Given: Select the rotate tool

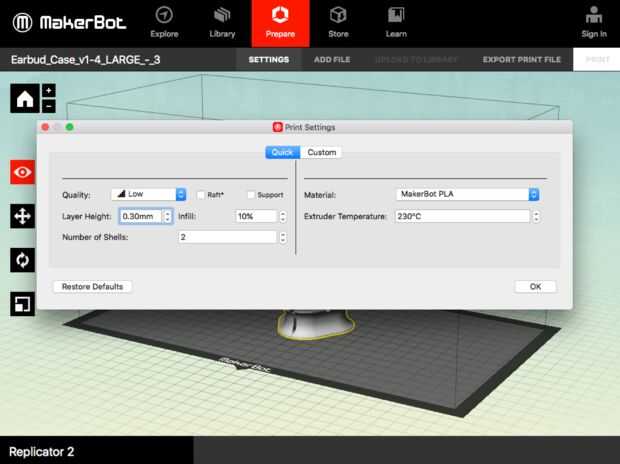Looking at the screenshot, I should (x=23, y=260).
